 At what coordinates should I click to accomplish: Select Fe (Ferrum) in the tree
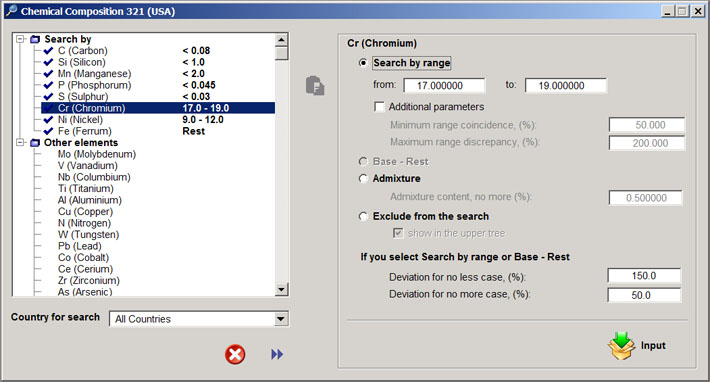pos(85,131)
